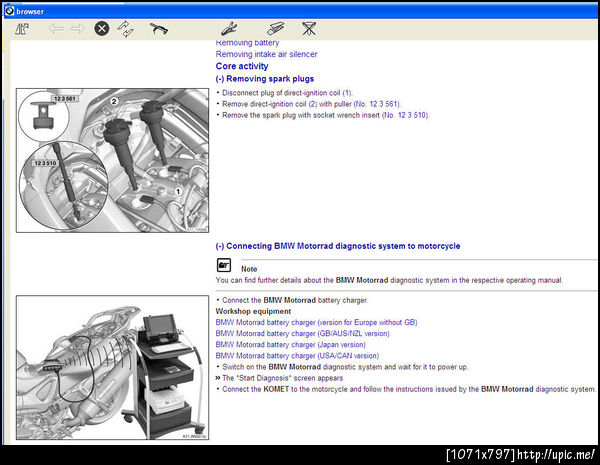Open the special tools wrench icon
Viewport: 600px width, 465px height.
click(x=229, y=29)
